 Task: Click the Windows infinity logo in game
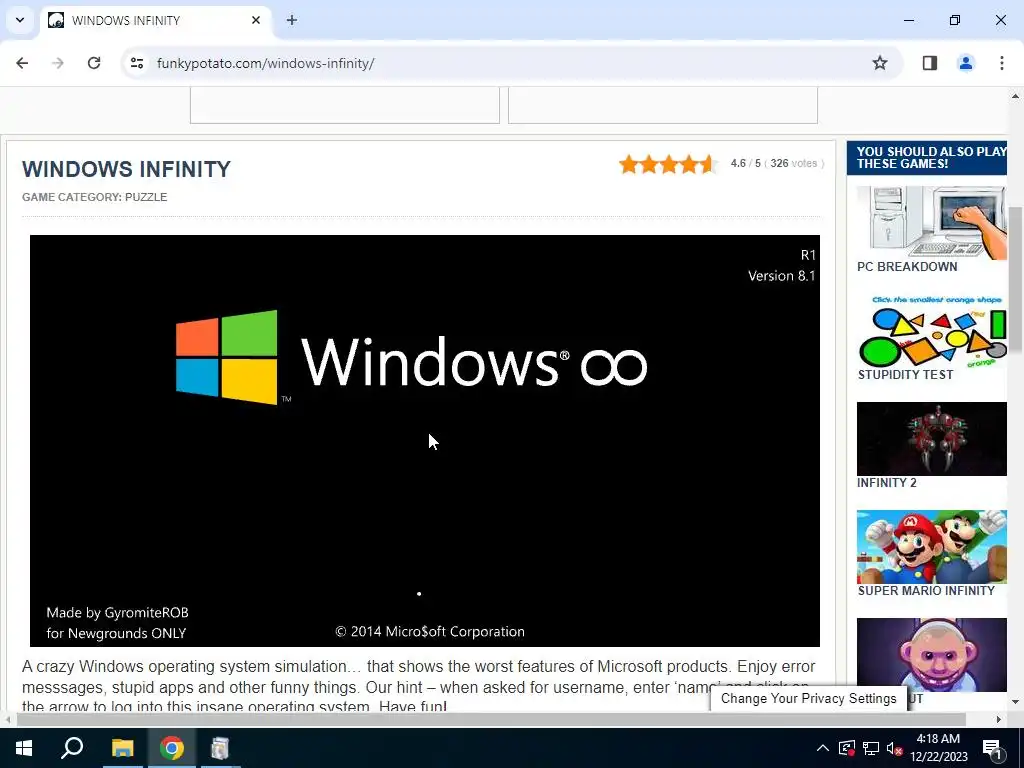click(411, 358)
